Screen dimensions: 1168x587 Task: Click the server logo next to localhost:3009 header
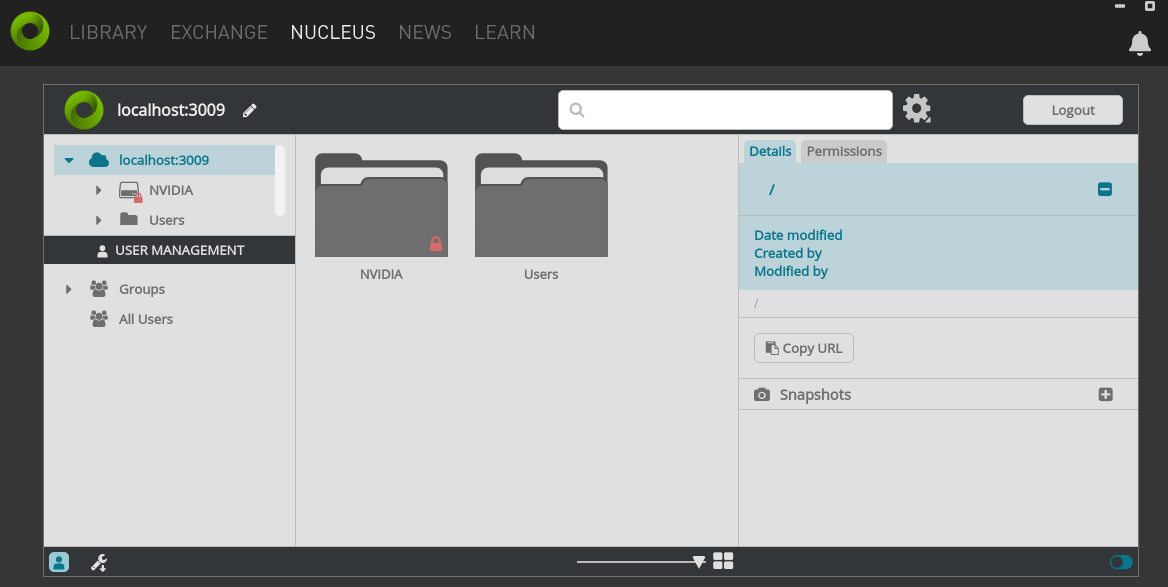(84, 110)
